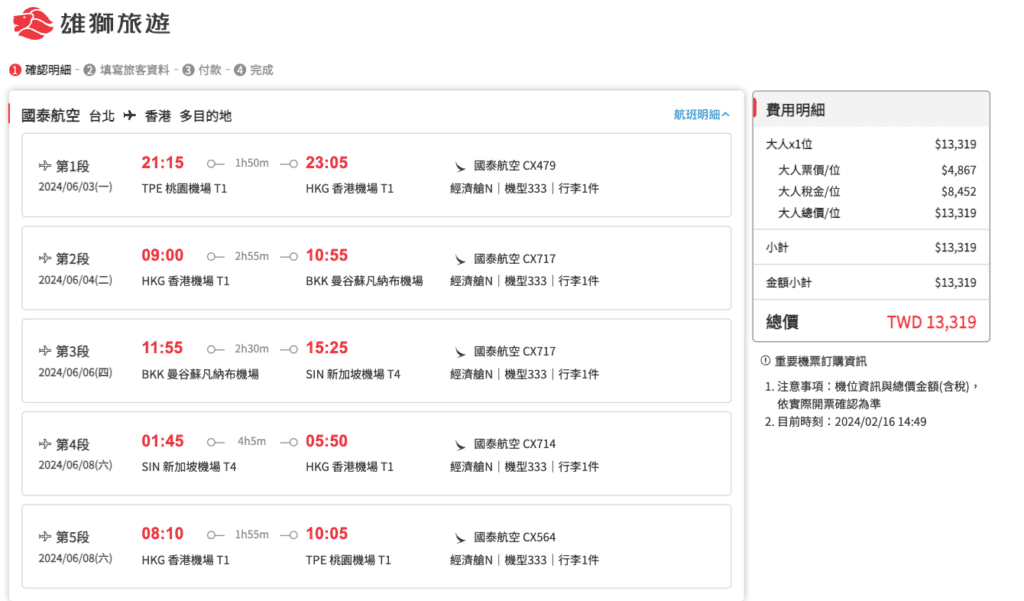
Task: Click the info icon beside 重要機票訂購資訊
Action: [765, 361]
